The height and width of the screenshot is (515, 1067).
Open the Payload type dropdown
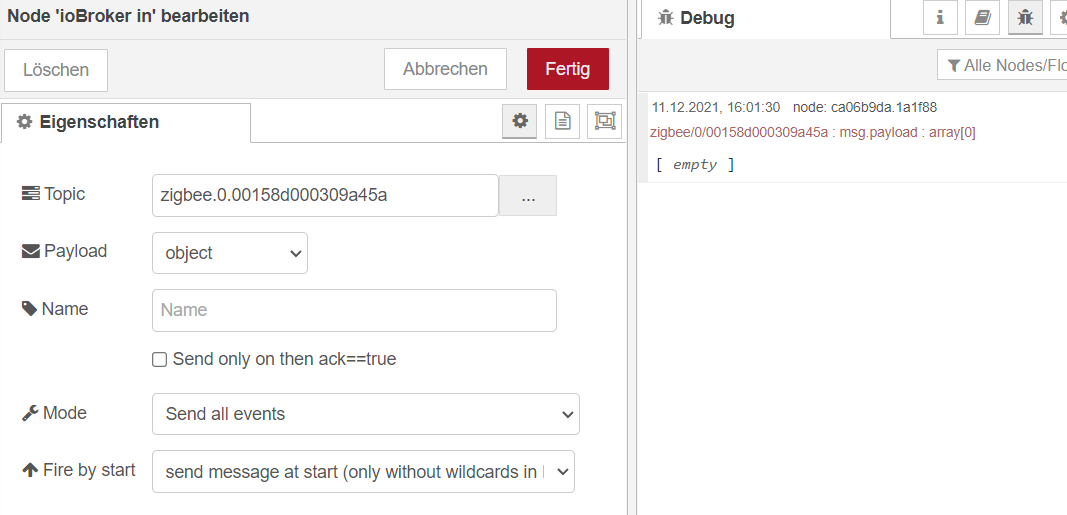[x=230, y=253]
